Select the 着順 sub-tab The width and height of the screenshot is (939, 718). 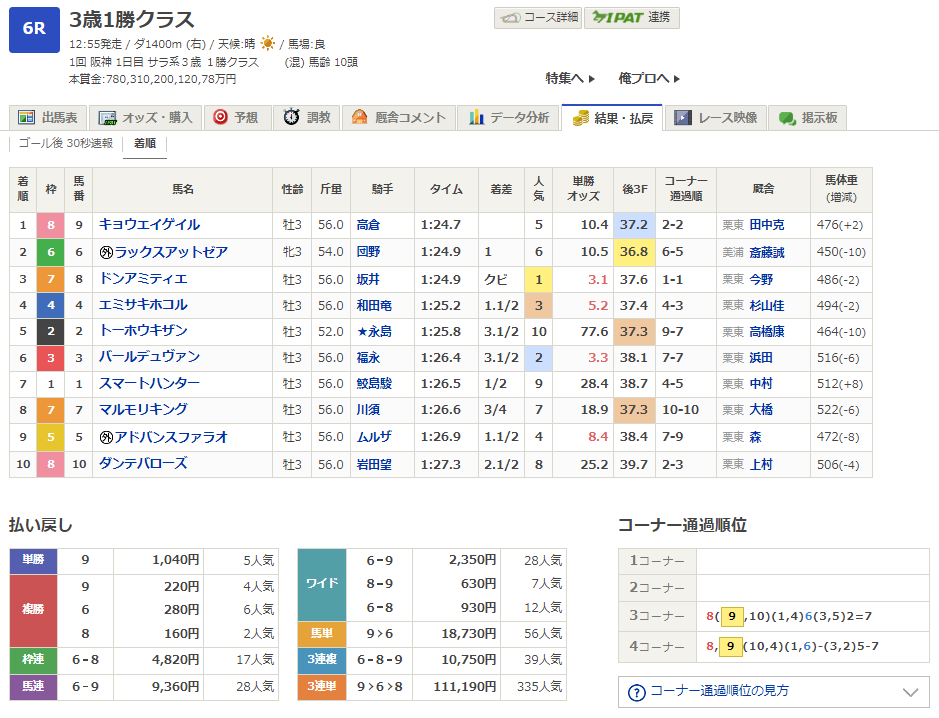pos(144,143)
